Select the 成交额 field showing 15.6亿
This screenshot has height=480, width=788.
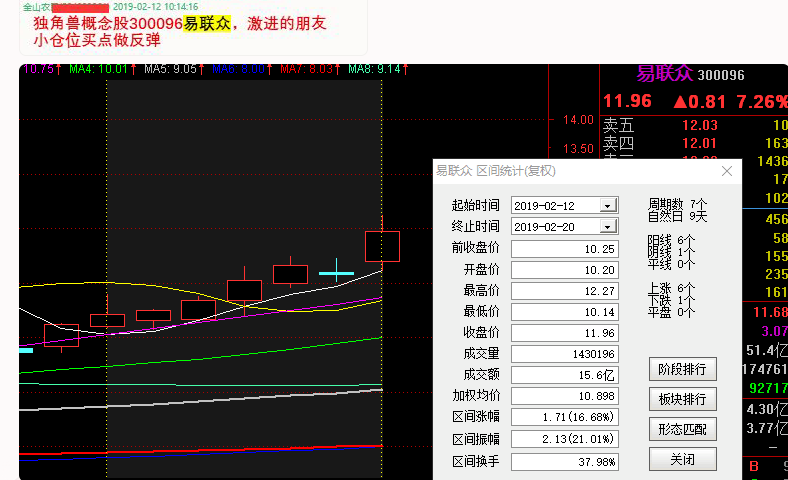point(565,375)
